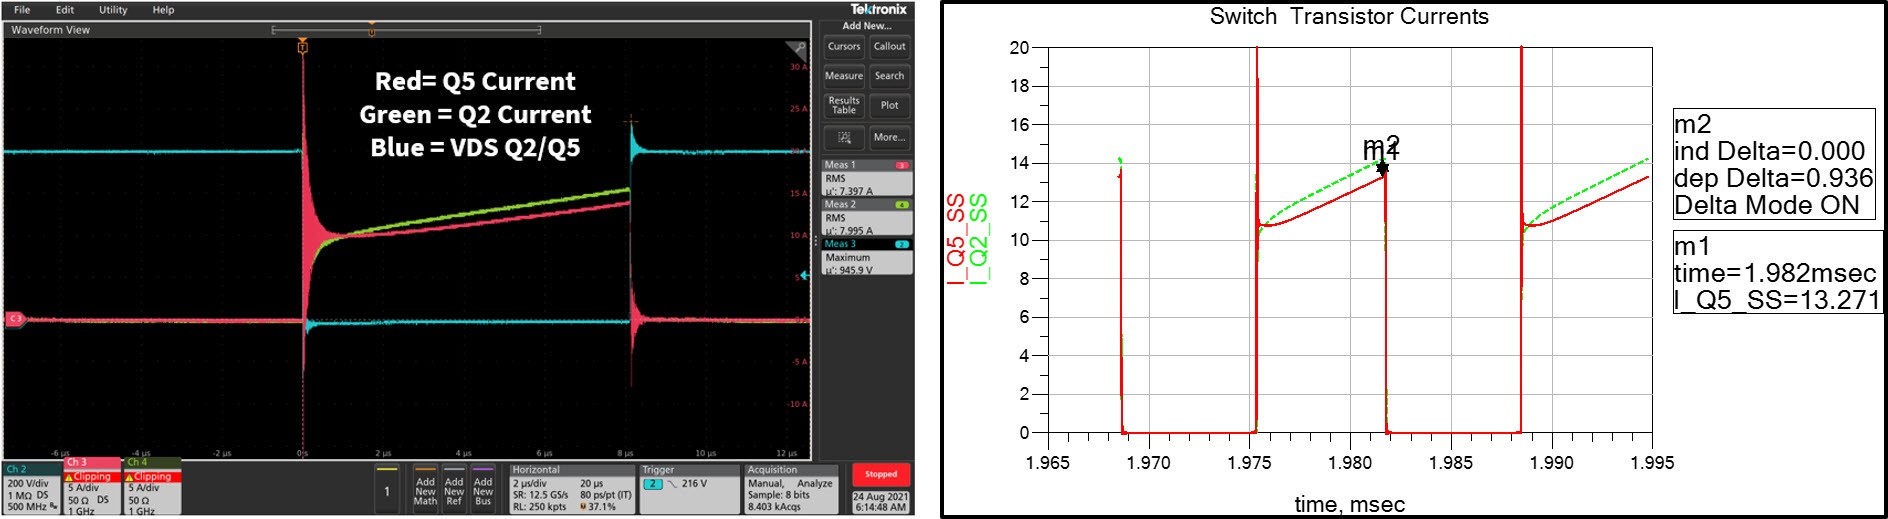This screenshot has height=519, width=1888.
Task: Click the m2 delta readout box
Action: pos(1773,165)
